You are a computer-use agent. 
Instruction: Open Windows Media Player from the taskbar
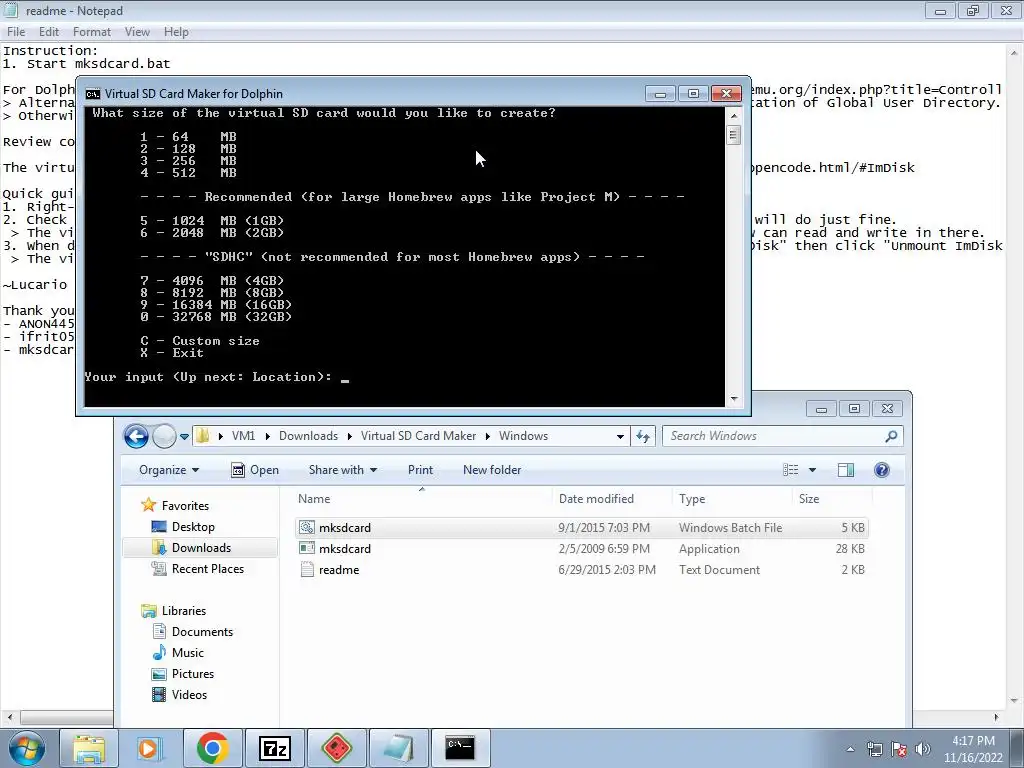coord(150,748)
